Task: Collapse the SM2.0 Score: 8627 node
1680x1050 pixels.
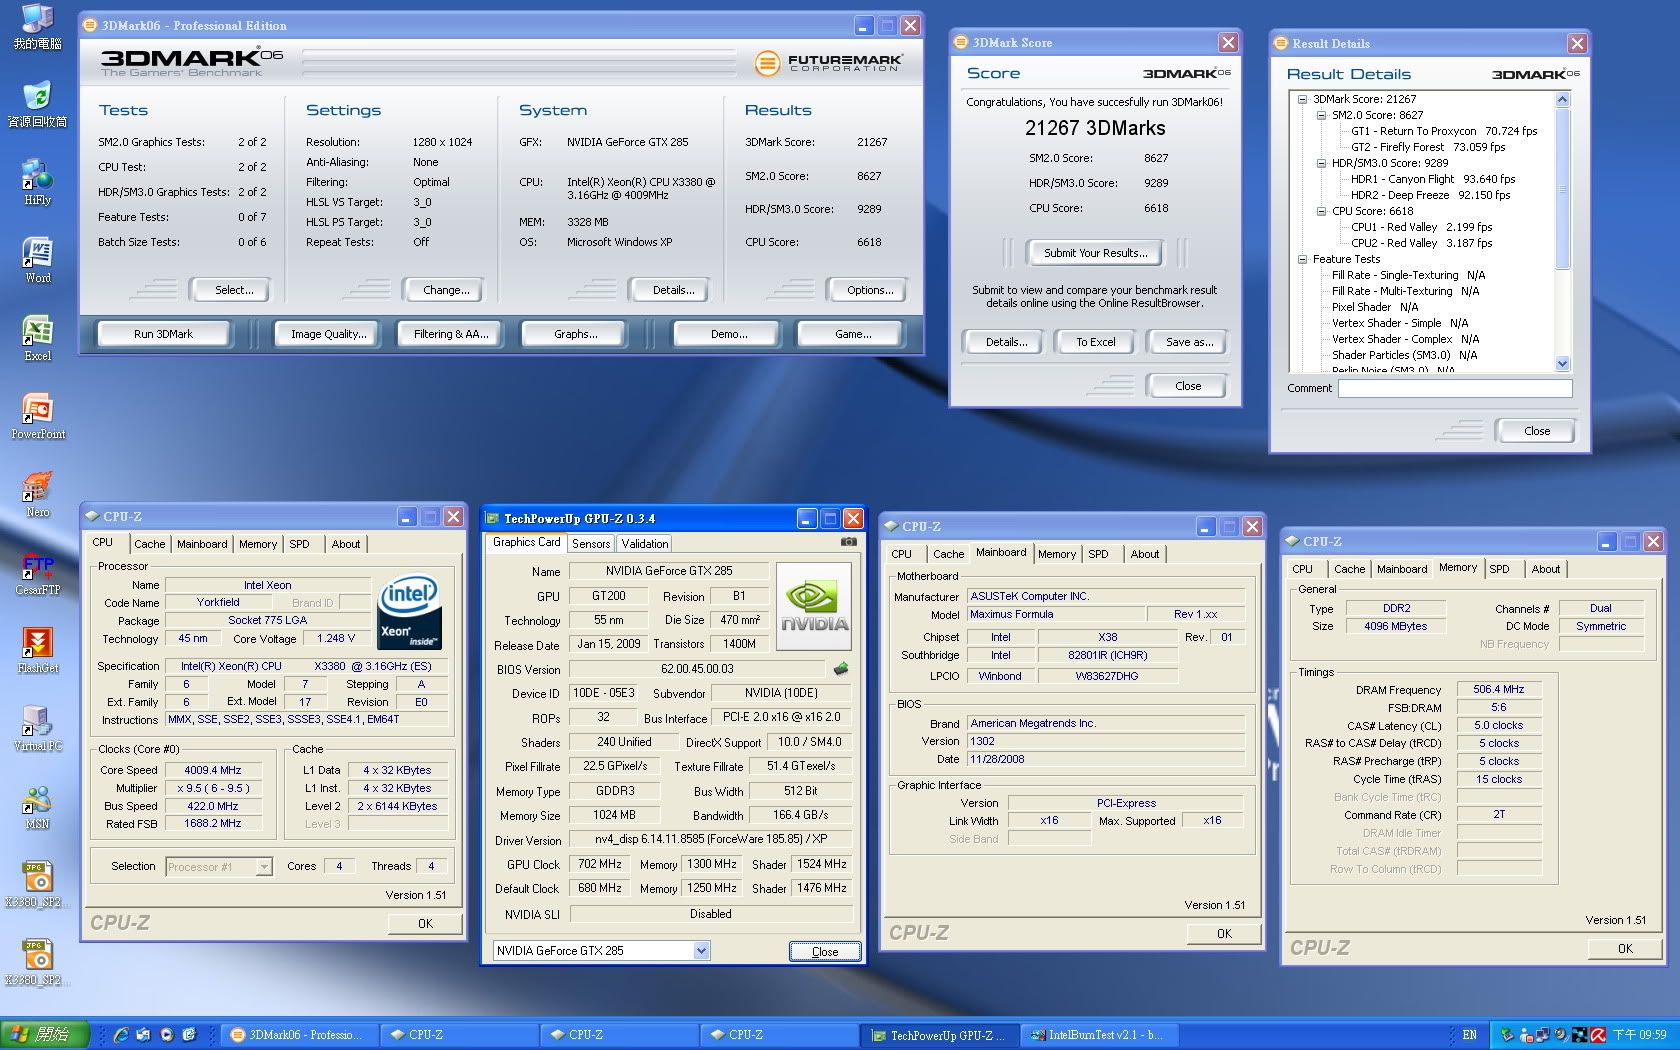Action: click(1321, 115)
